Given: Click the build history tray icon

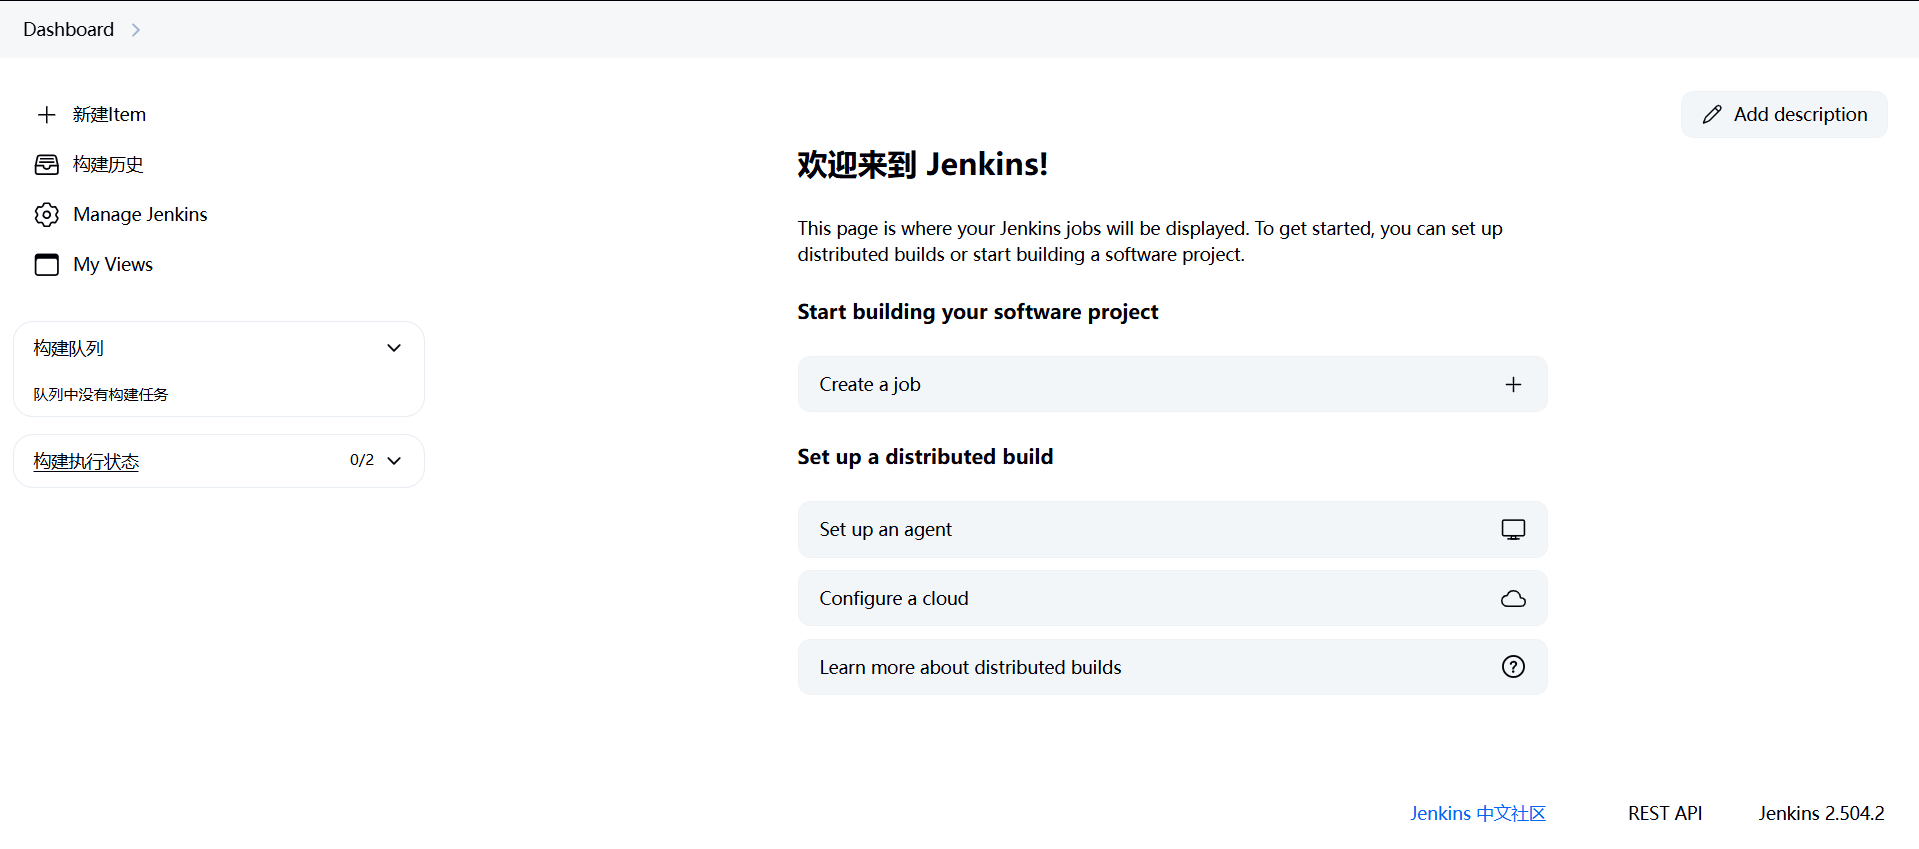Looking at the screenshot, I should [x=46, y=165].
